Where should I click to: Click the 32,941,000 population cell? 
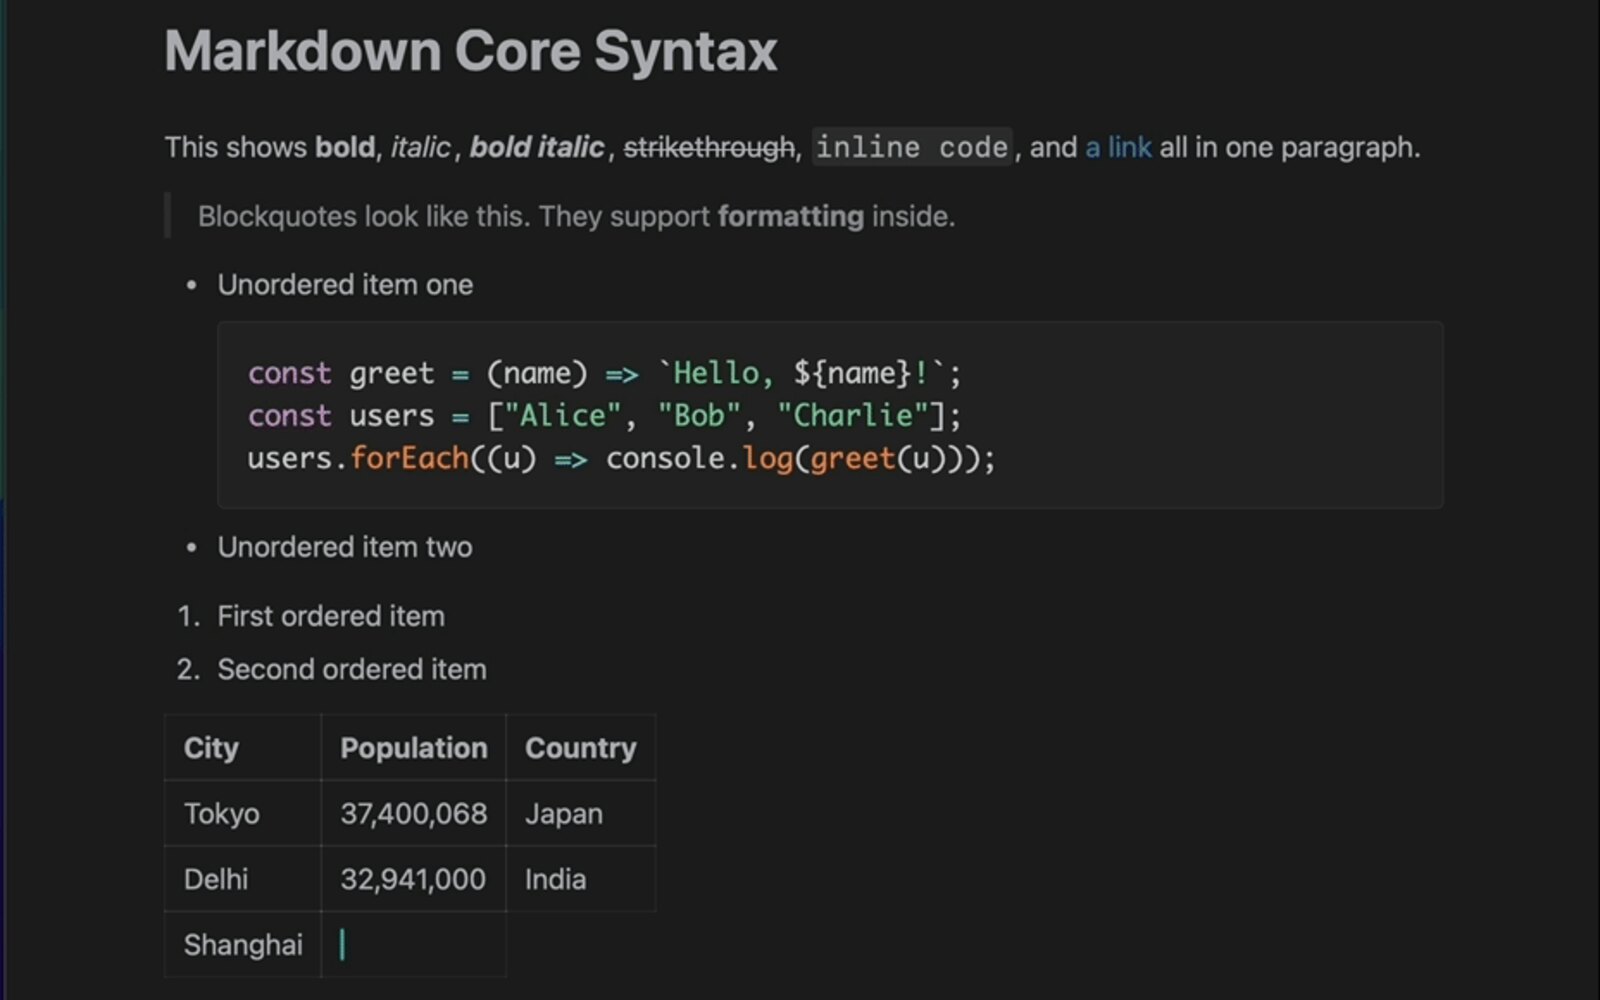414,879
